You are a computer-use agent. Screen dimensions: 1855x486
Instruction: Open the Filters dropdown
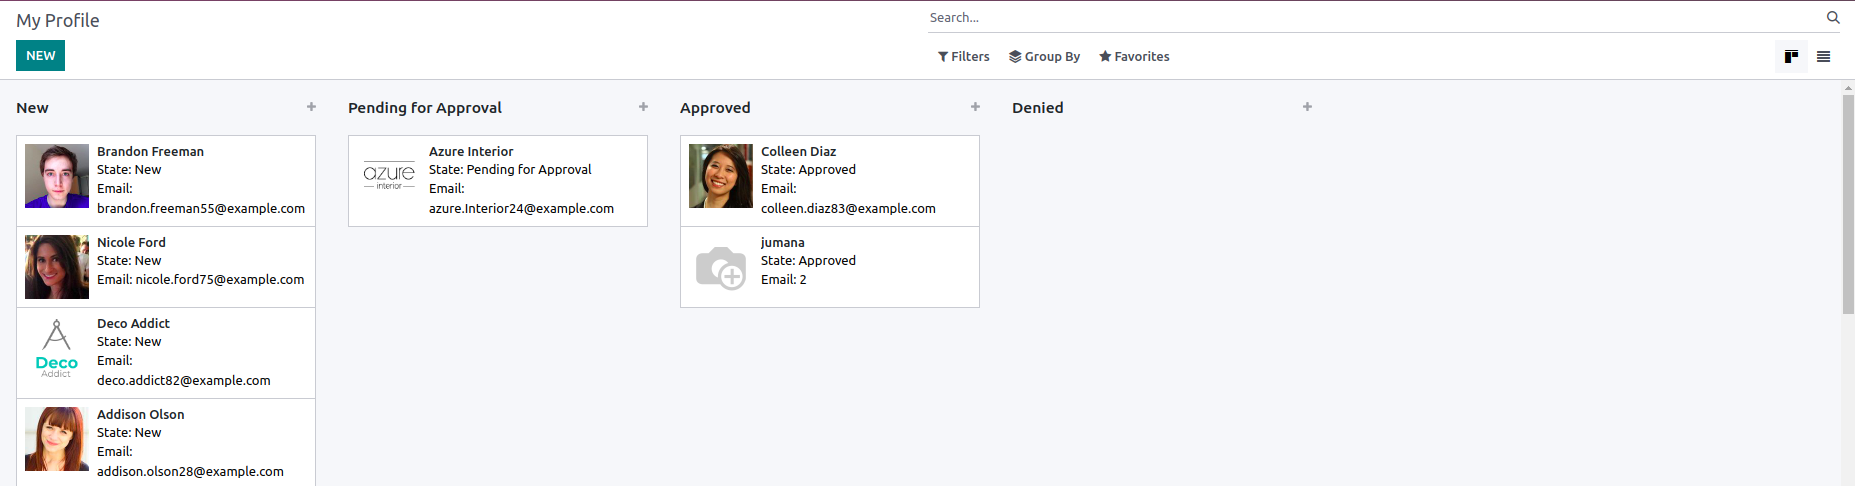pyautogui.click(x=963, y=57)
